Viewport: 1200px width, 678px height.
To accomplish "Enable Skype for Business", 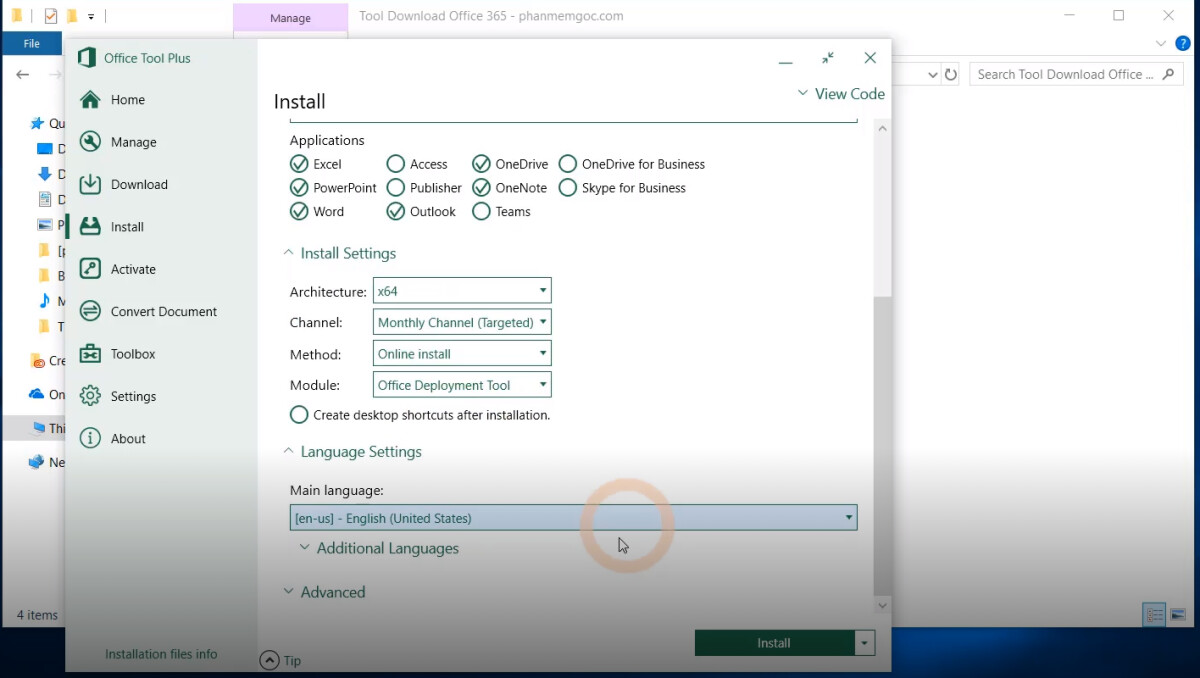I will [568, 188].
